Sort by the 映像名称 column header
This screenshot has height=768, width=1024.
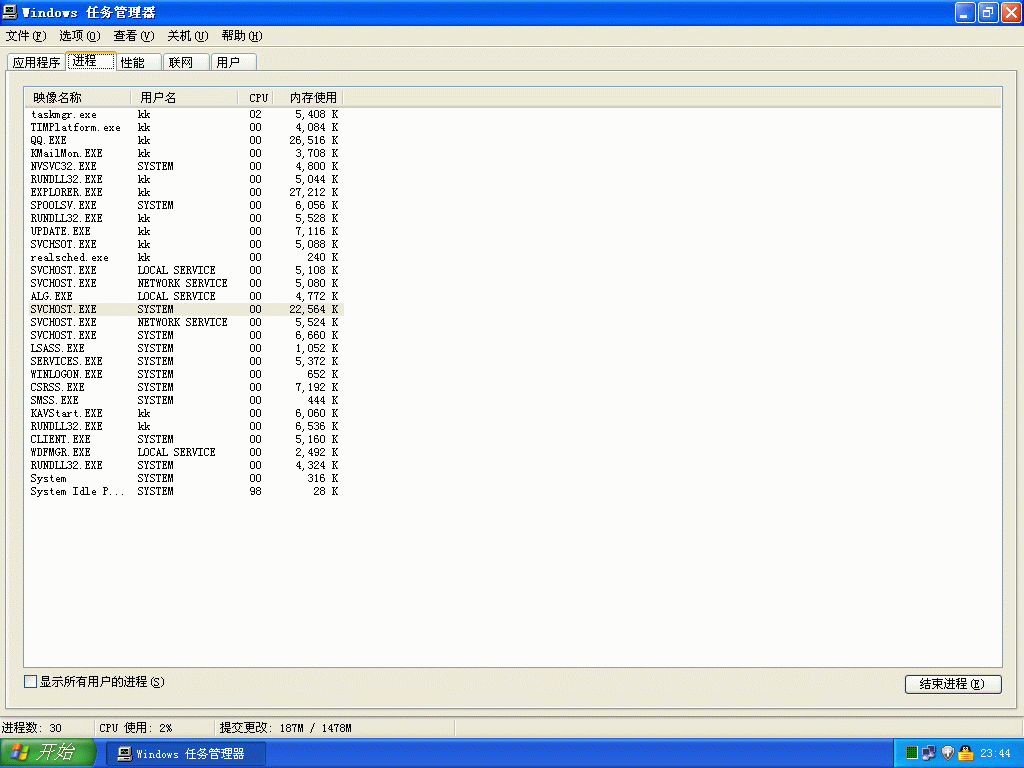pyautogui.click(x=78, y=97)
